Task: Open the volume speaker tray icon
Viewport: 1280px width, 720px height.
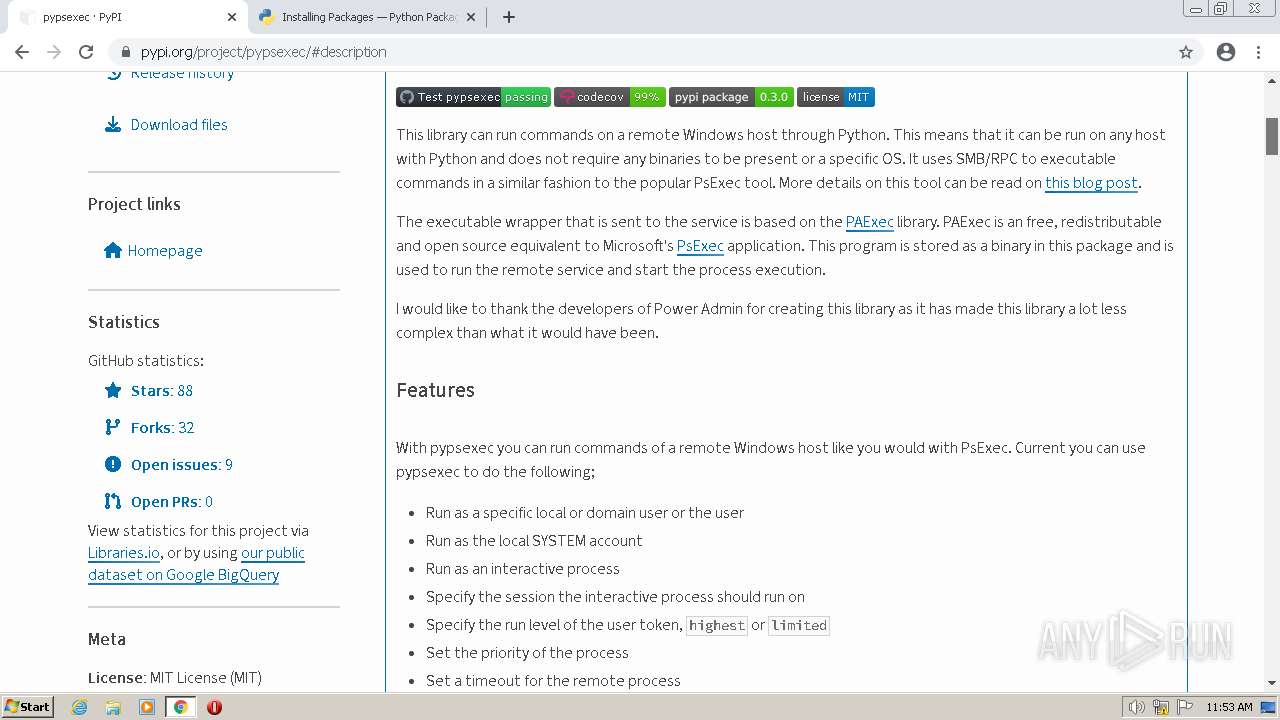Action: click(1137, 707)
